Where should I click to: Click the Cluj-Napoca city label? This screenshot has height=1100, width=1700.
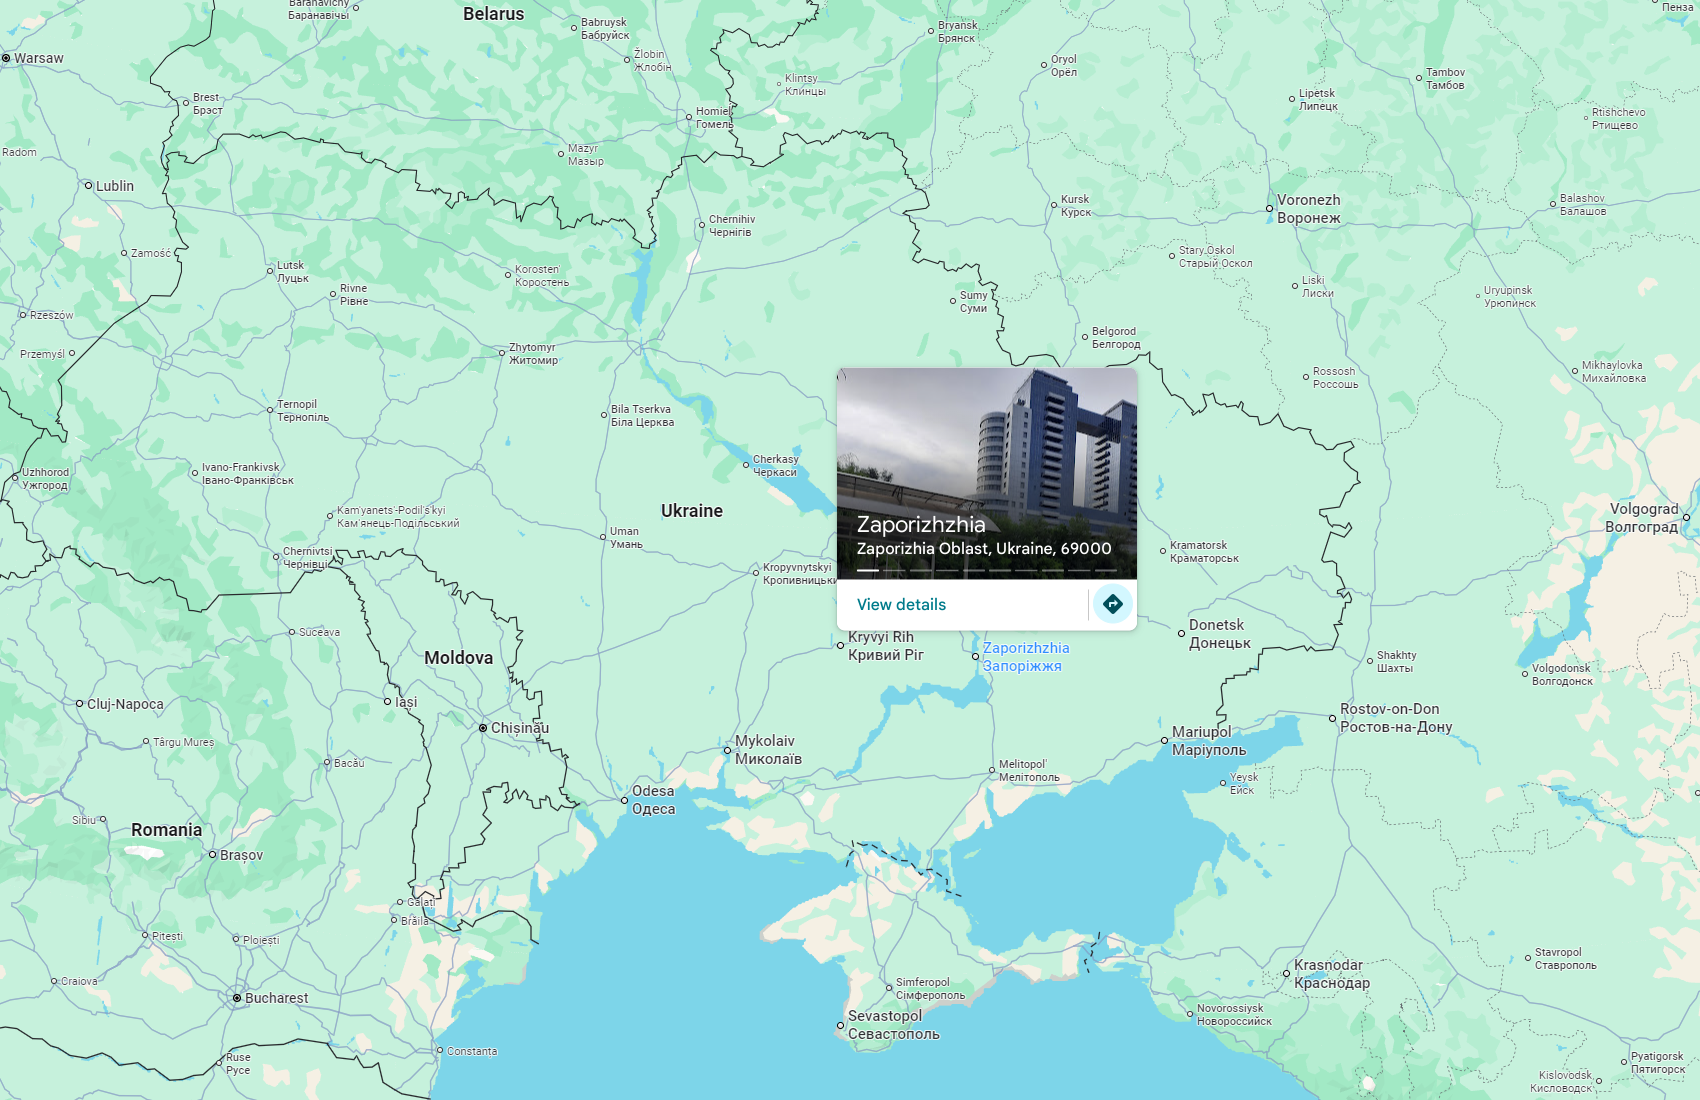[x=125, y=704]
